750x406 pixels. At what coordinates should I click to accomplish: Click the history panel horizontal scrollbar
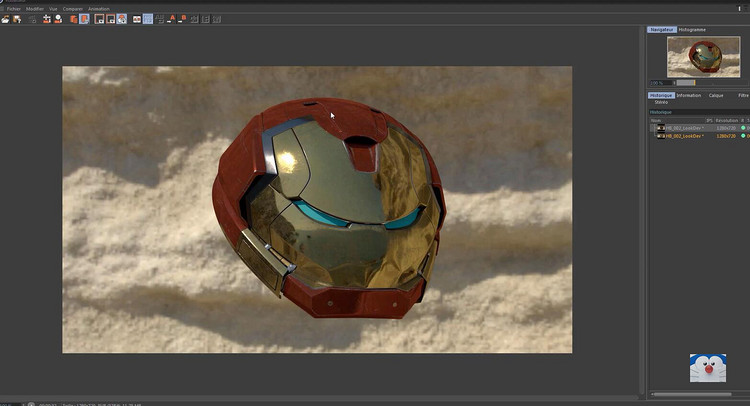point(693,395)
